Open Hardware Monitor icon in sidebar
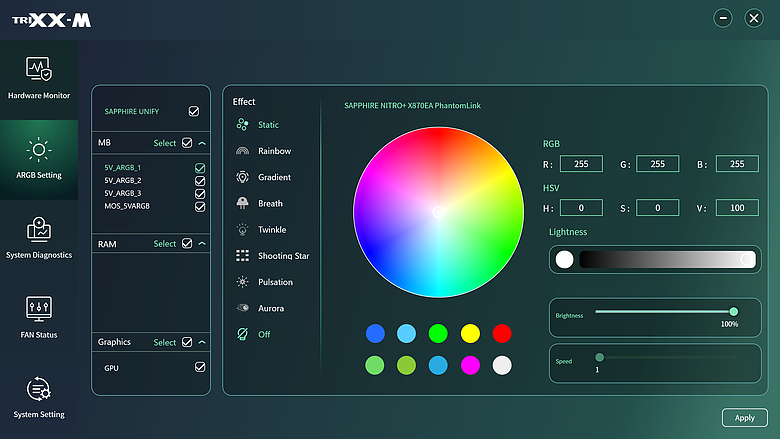The width and height of the screenshot is (780, 439). coord(39,69)
